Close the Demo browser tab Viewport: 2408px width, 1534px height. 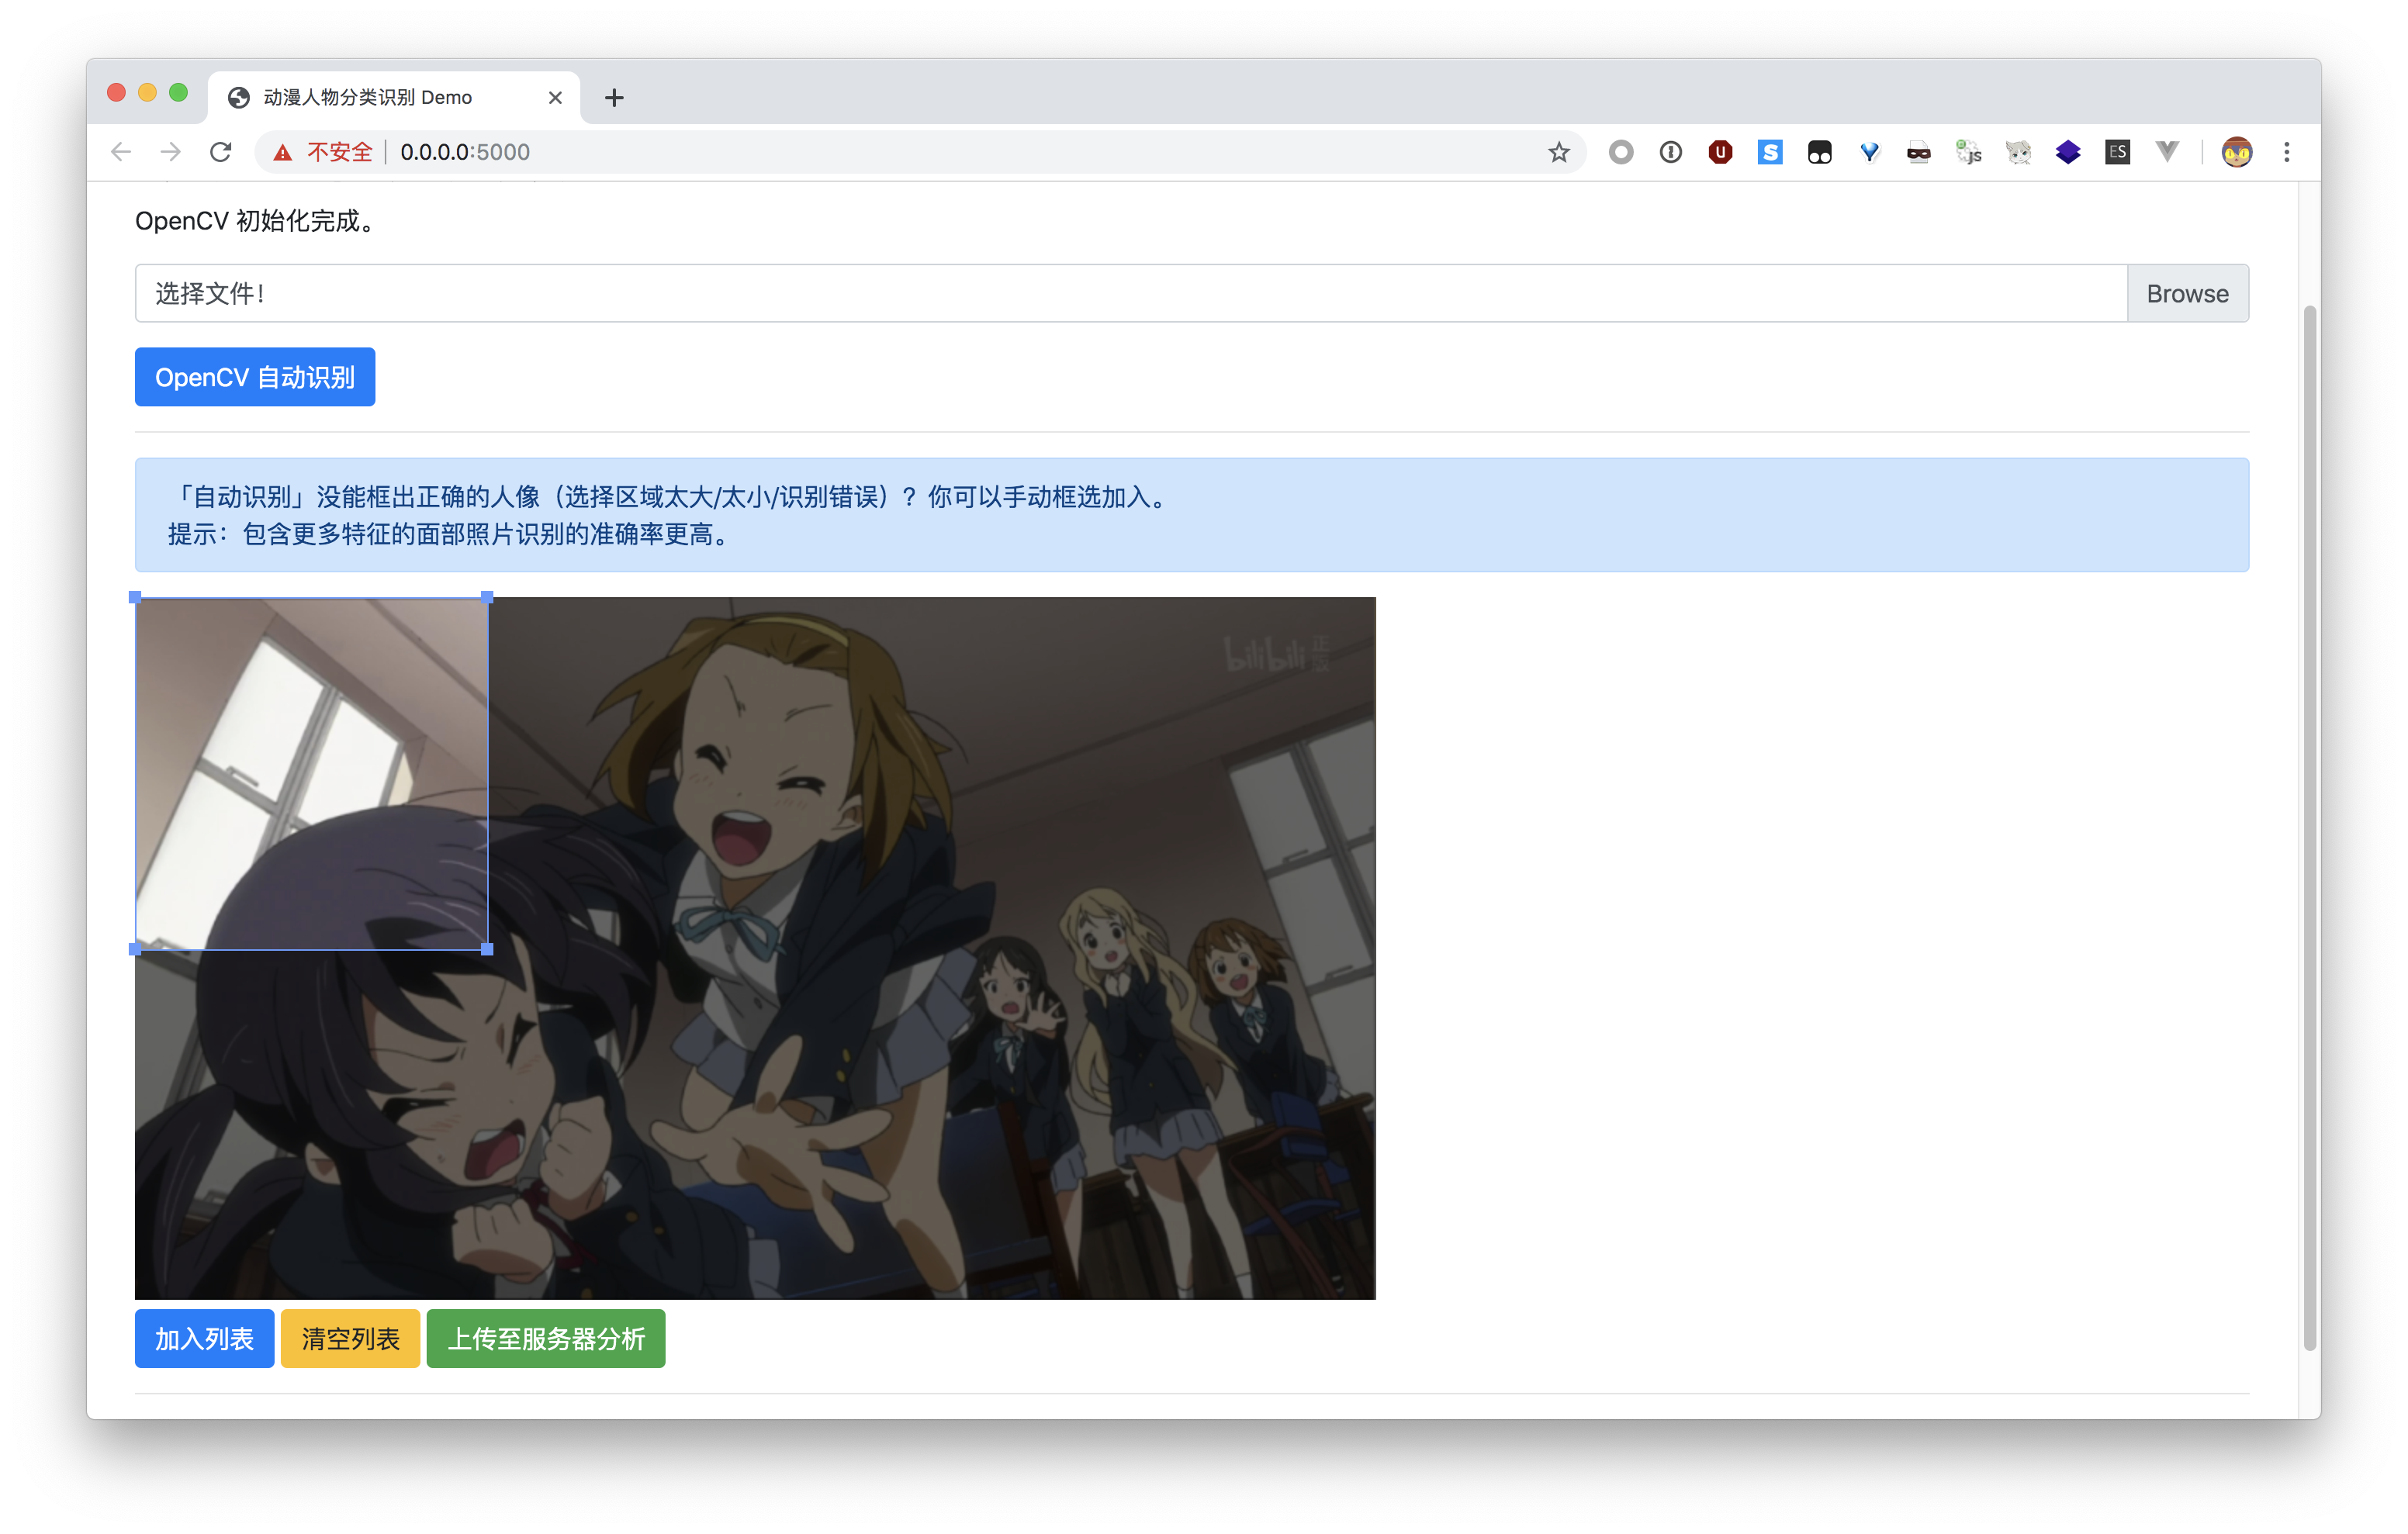555,98
